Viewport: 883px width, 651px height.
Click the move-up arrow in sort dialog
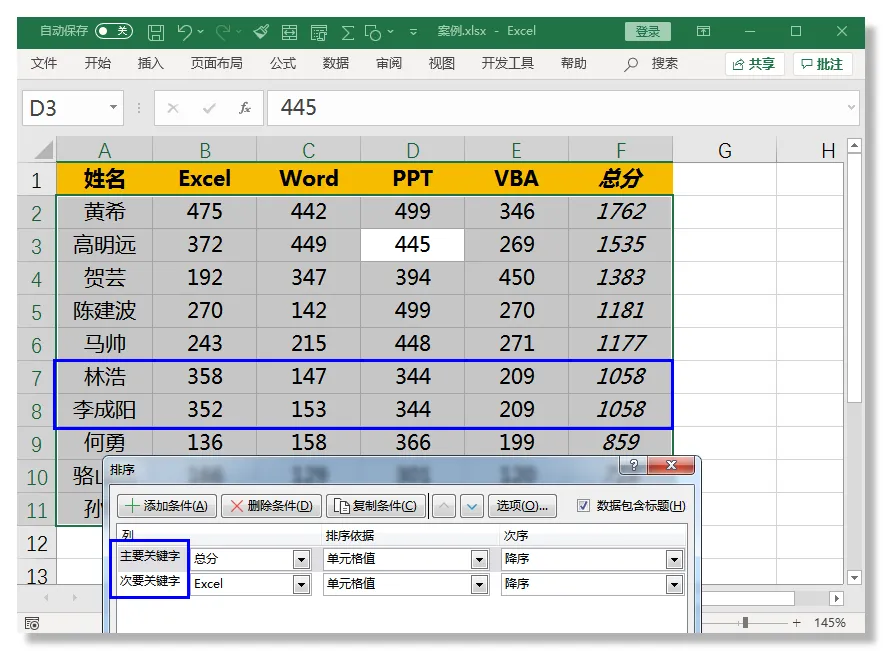(444, 506)
